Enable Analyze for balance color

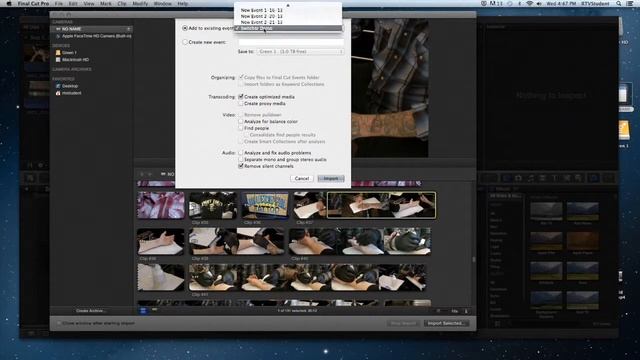(x=241, y=122)
